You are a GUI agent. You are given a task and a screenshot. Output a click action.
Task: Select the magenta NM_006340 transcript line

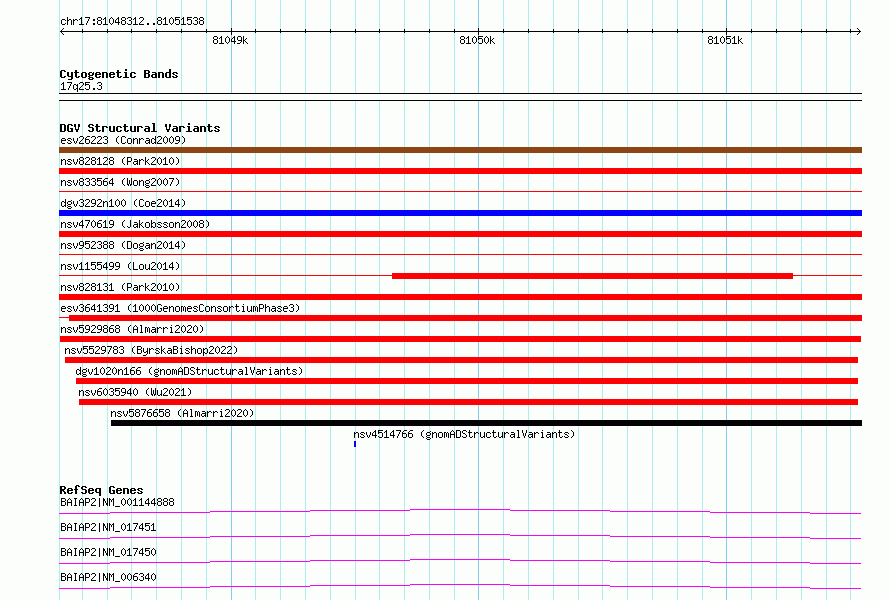tap(460, 586)
